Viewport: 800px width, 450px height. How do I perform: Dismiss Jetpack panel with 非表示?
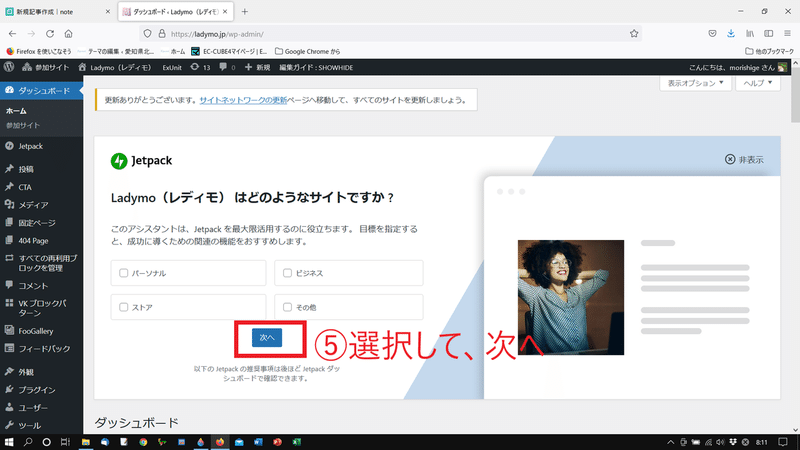(744, 160)
